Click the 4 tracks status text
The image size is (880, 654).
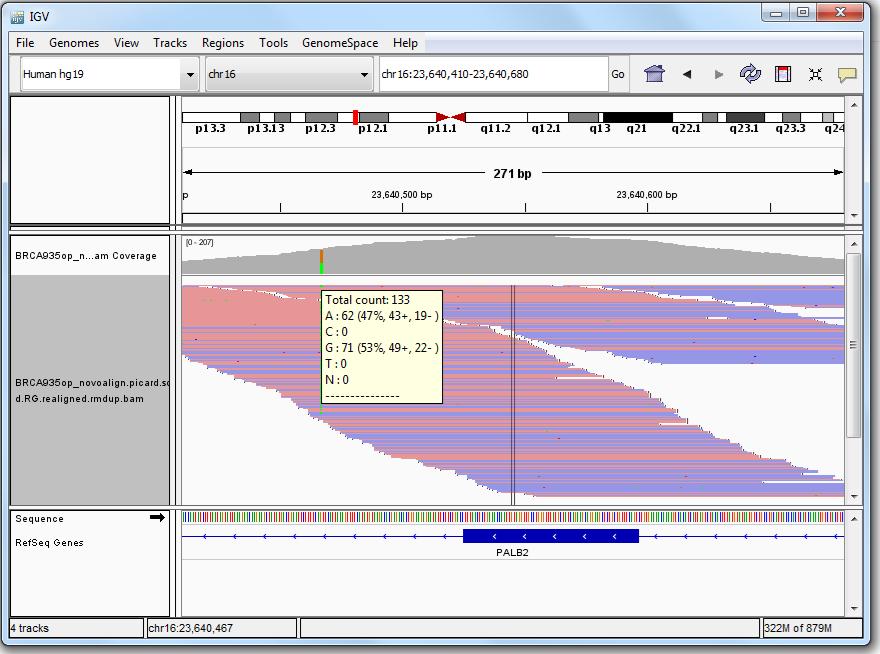pos(30,628)
